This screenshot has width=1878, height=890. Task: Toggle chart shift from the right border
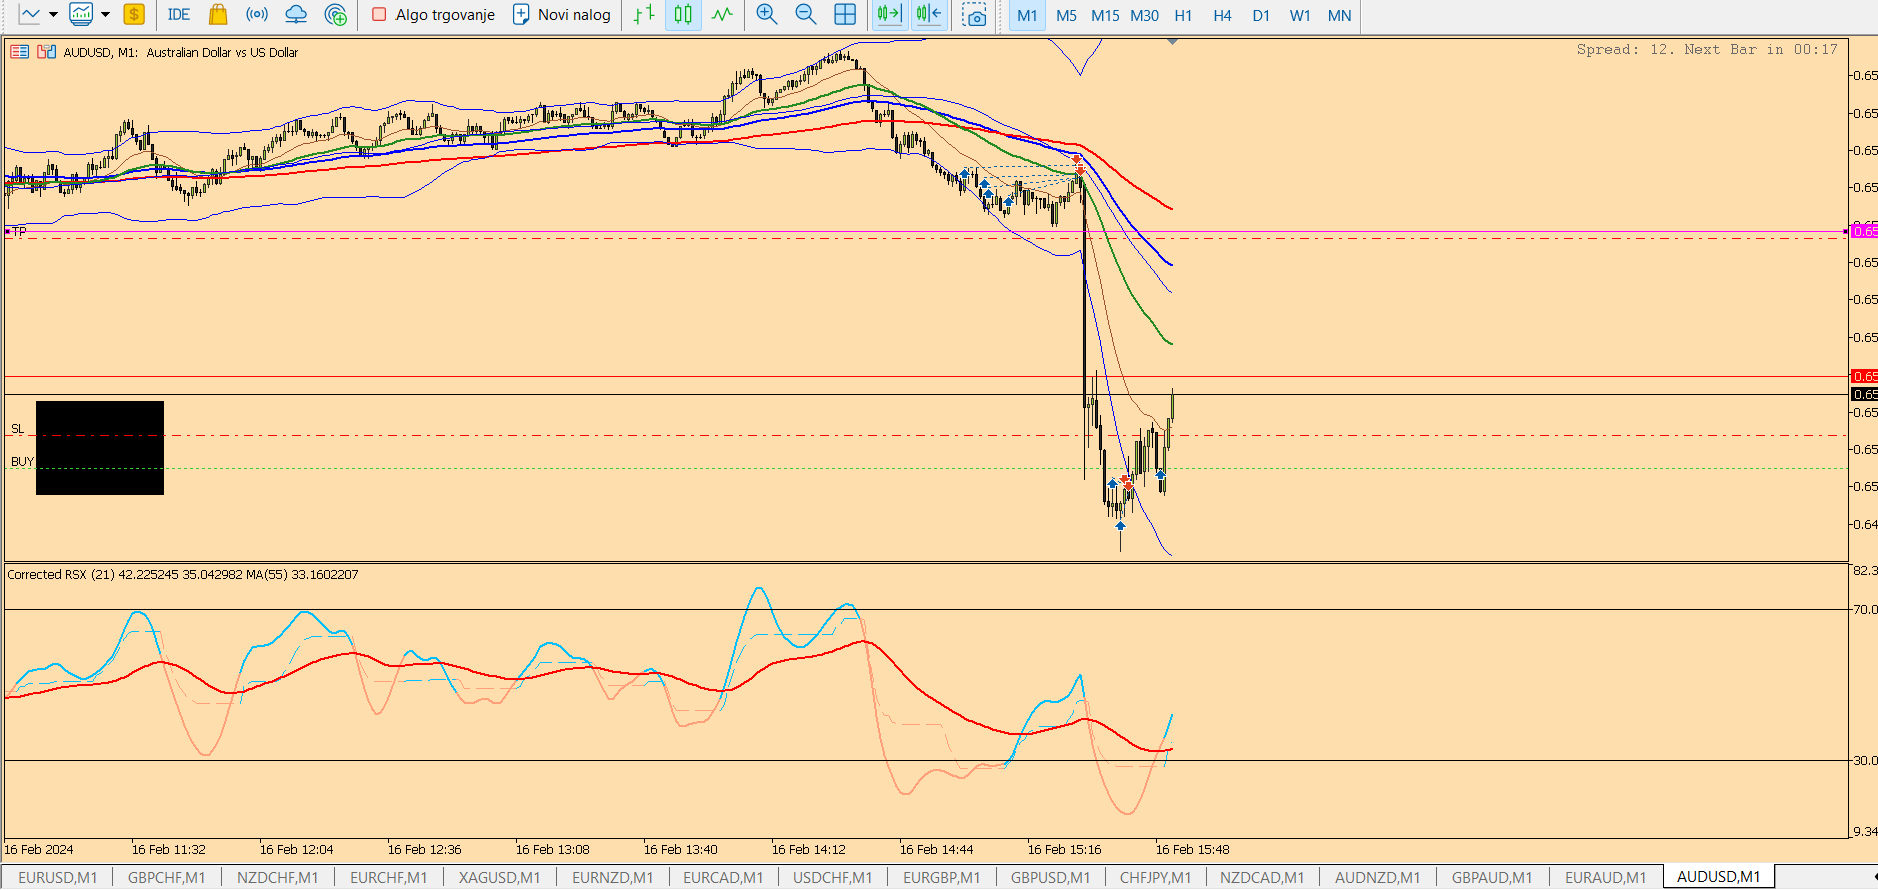[x=928, y=14]
